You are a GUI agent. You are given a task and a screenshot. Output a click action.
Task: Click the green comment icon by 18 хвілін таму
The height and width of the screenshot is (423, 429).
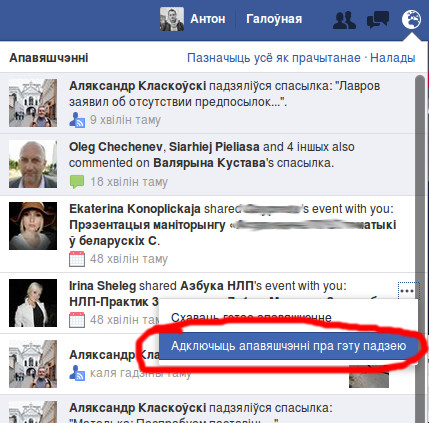coord(77,182)
